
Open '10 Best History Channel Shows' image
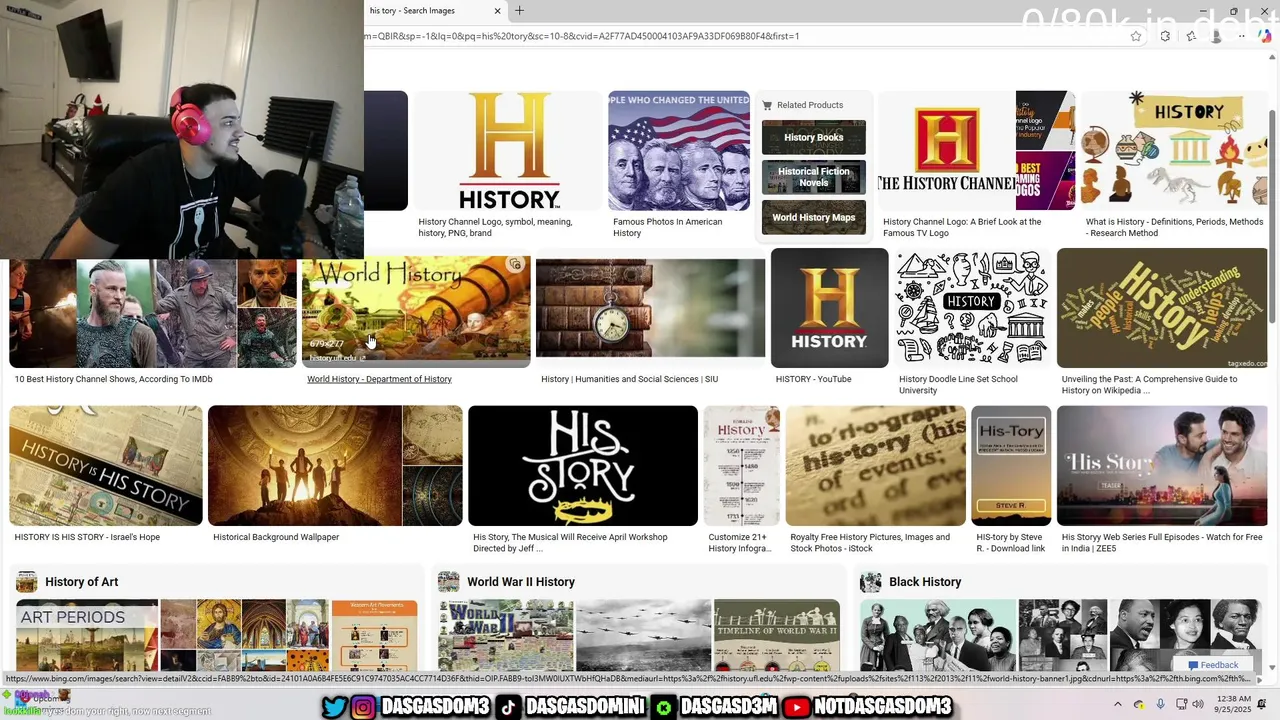153,313
